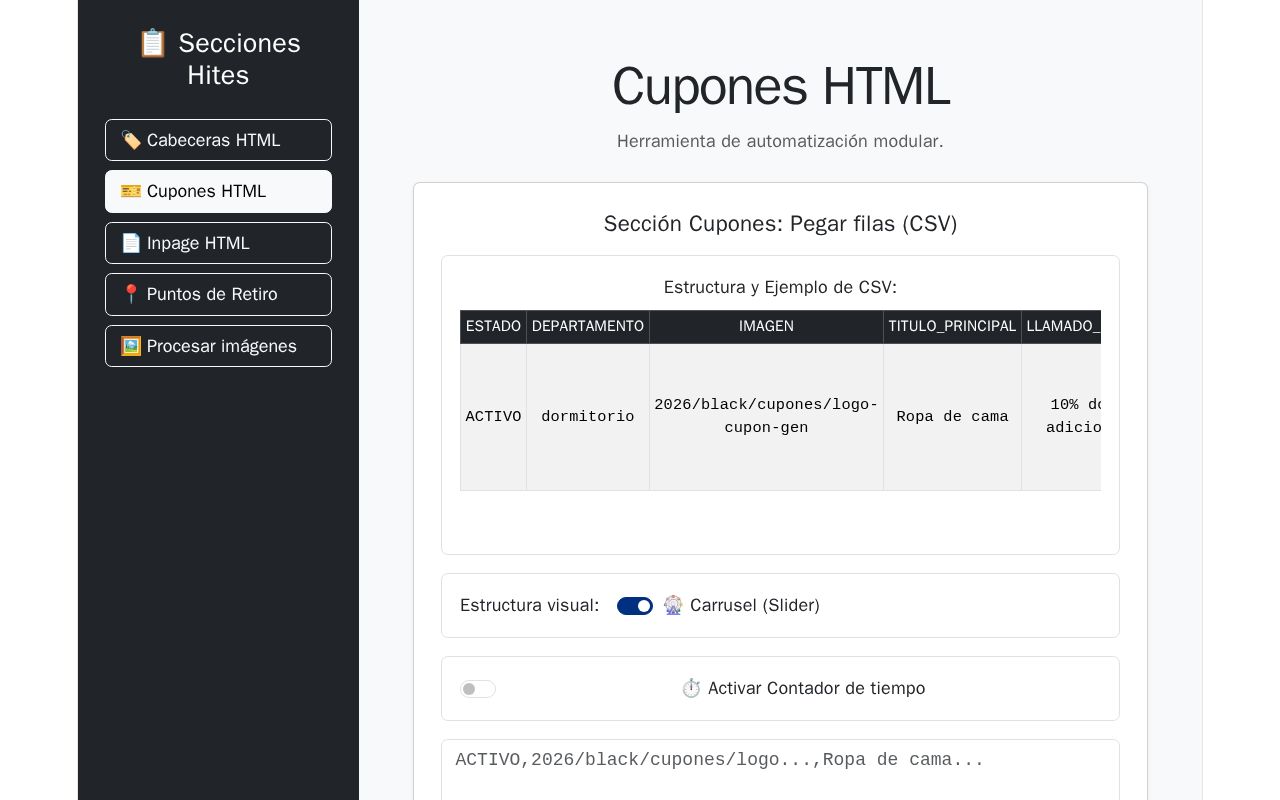Click the TITULO_PRINCIPAL column header
1280x800 pixels.
click(952, 326)
